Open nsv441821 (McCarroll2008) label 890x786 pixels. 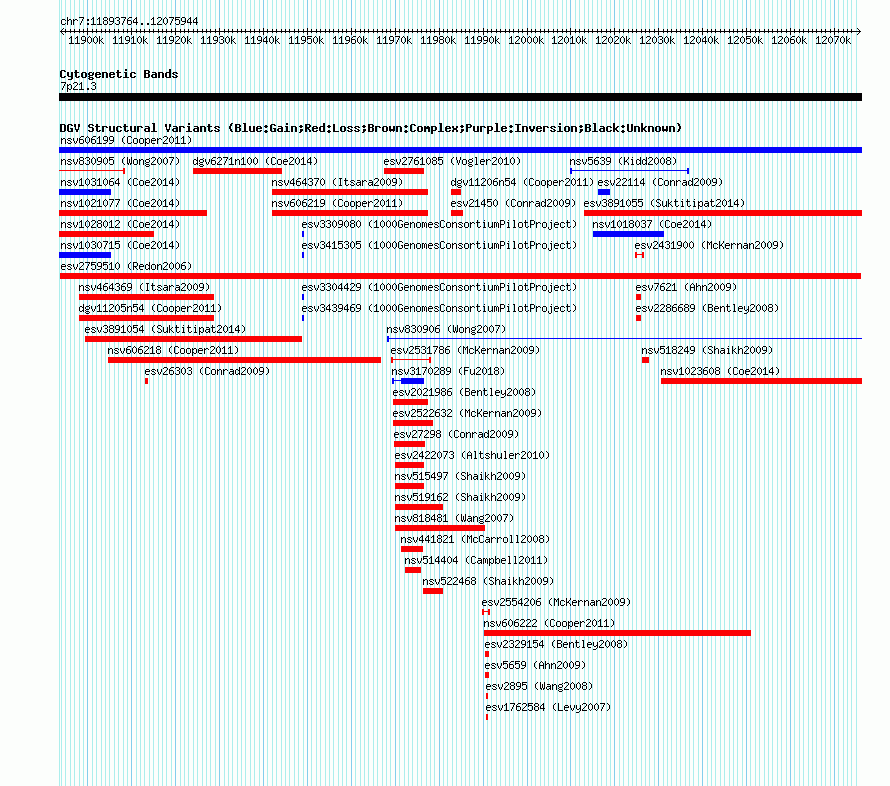pyautogui.click(x=475, y=539)
